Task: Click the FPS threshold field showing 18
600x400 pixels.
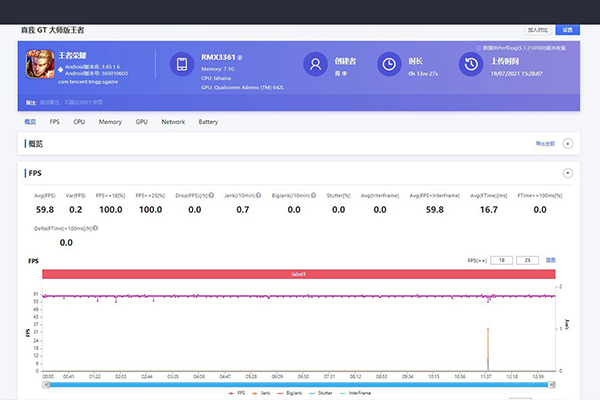Action: coord(503,260)
